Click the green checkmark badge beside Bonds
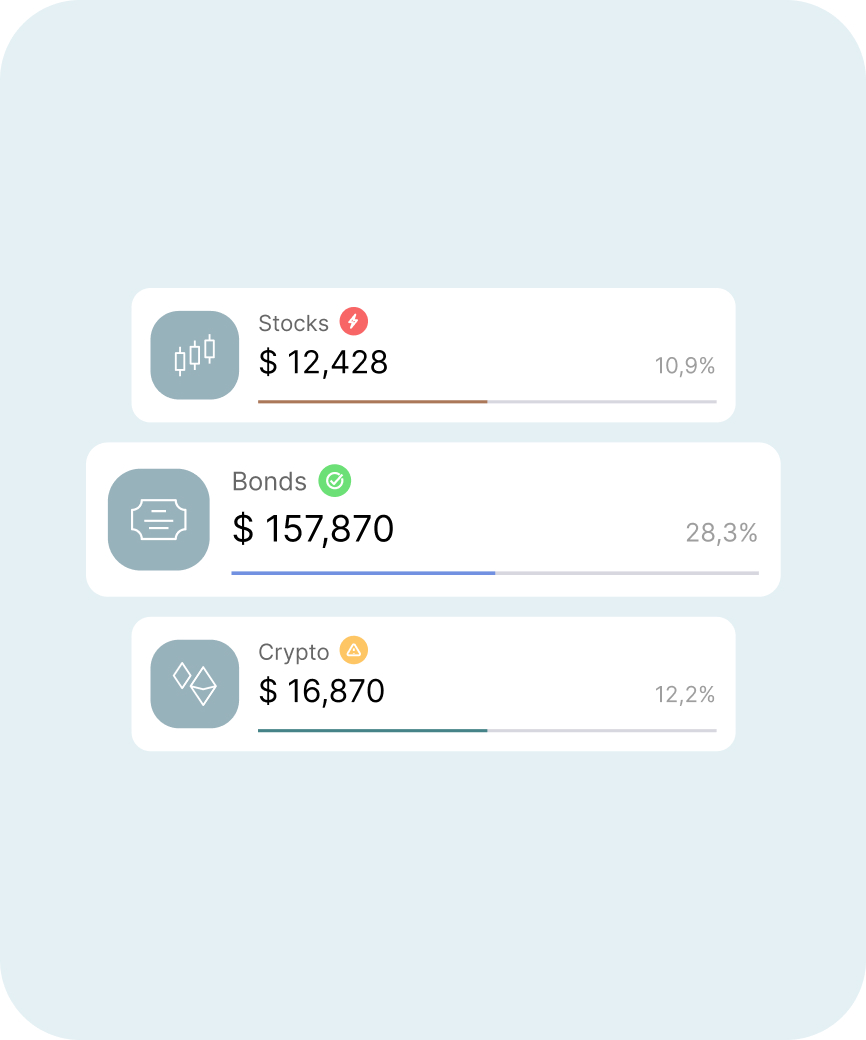 point(335,480)
